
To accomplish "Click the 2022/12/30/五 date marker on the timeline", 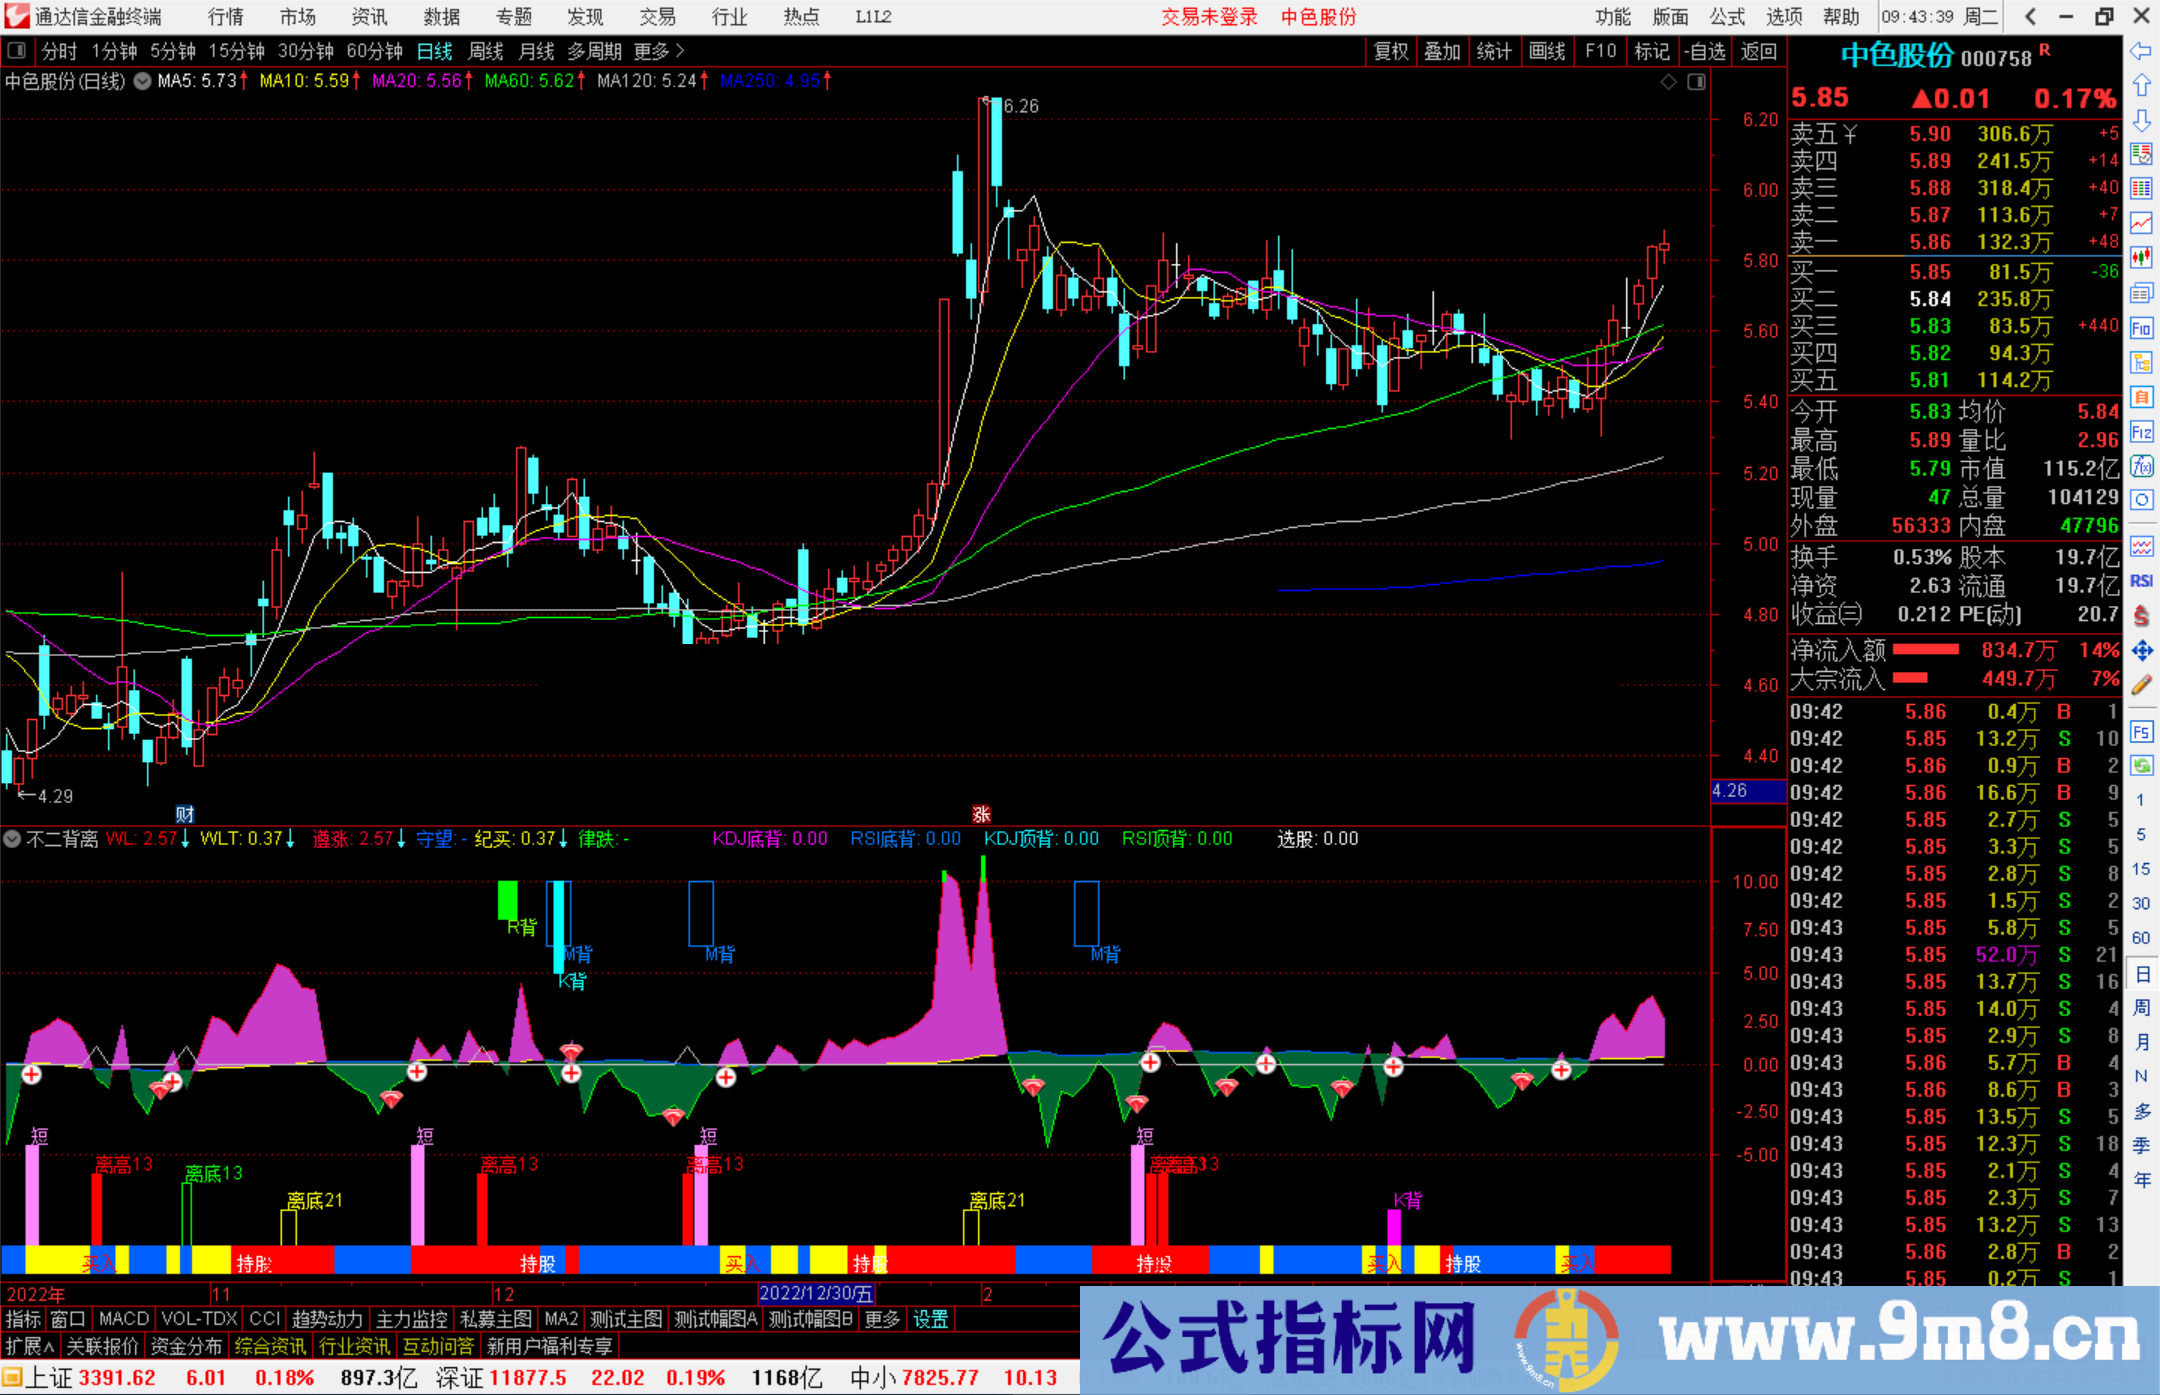I will point(817,1293).
